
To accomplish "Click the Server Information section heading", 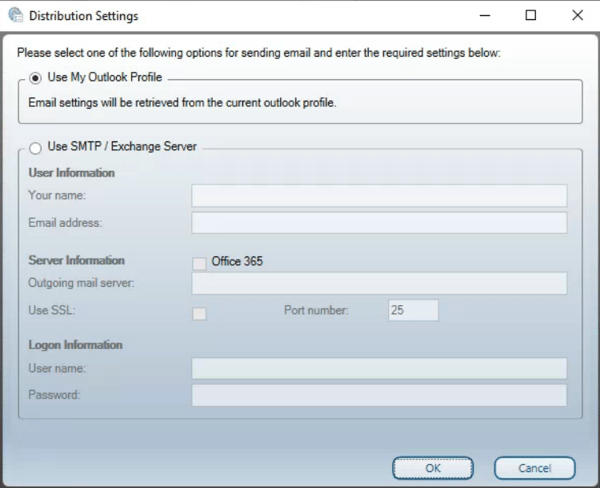I will click(x=77, y=260).
